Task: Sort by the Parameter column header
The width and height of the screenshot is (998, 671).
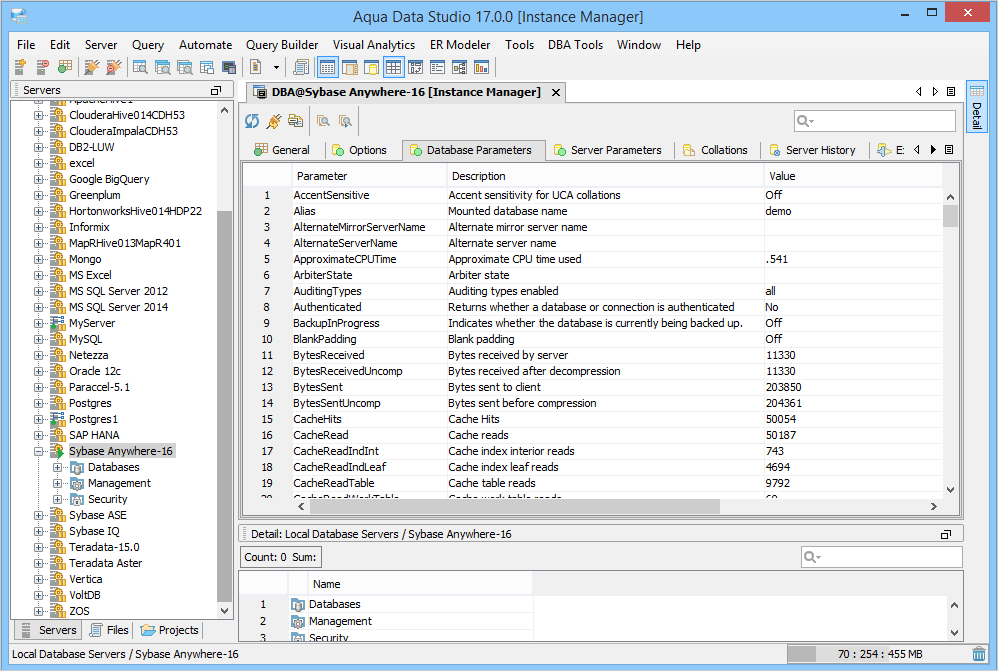Action: (x=369, y=176)
